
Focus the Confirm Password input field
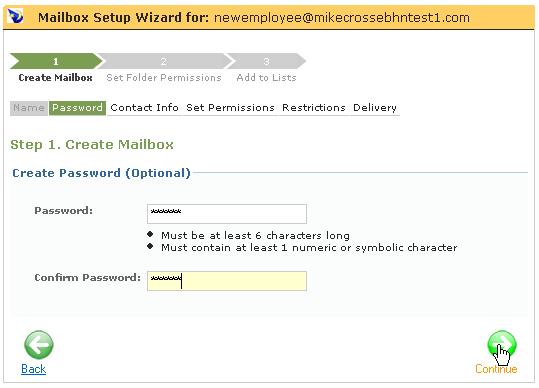227,281
